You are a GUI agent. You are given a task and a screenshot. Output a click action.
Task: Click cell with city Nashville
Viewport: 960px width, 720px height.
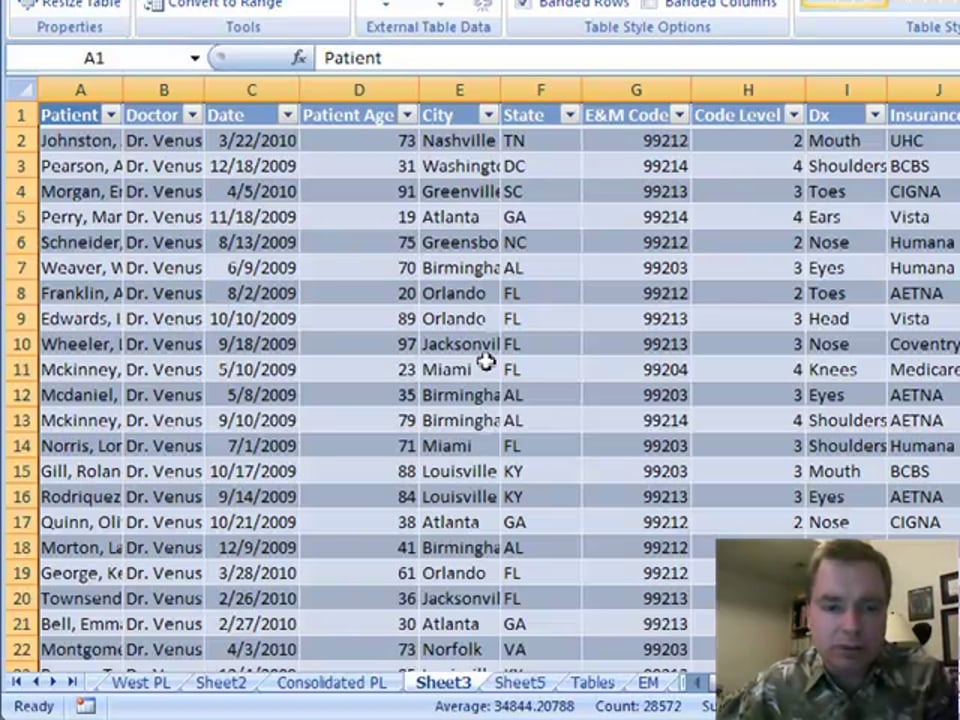click(x=459, y=141)
